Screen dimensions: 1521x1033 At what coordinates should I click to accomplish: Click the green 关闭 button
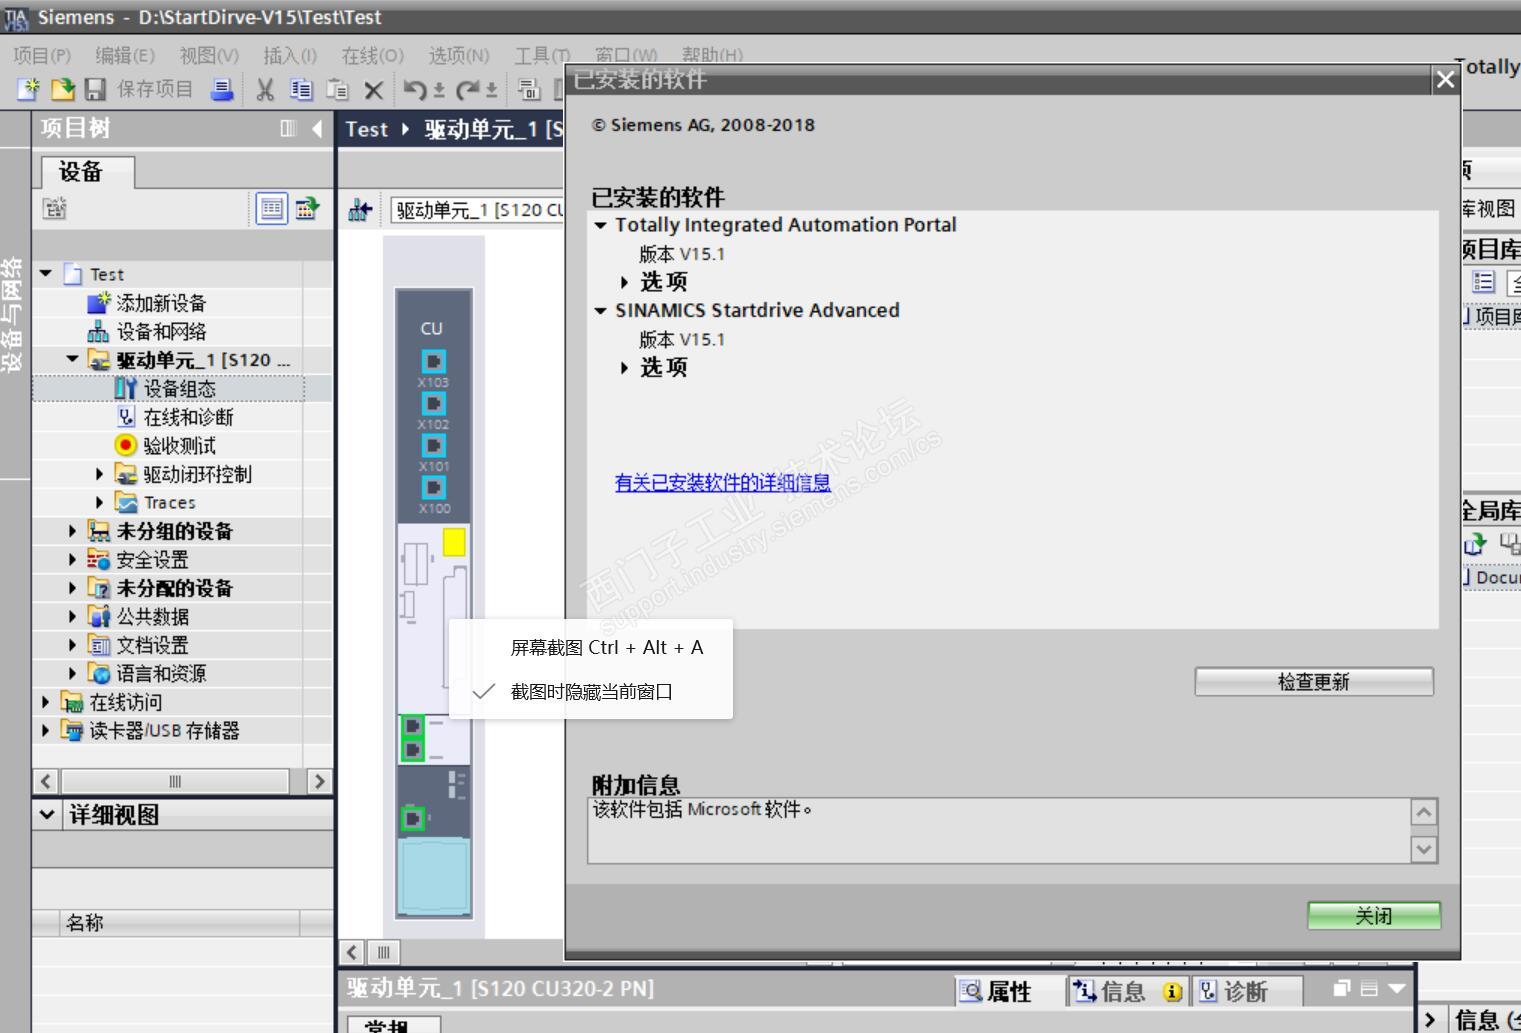(x=1374, y=916)
